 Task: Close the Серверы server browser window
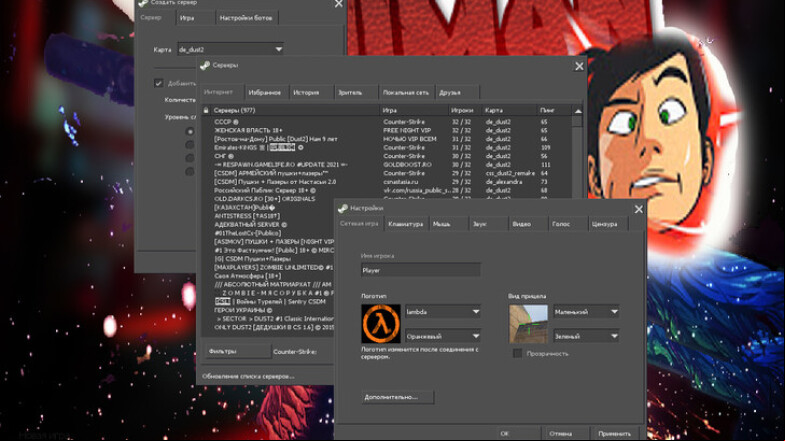tap(579, 66)
